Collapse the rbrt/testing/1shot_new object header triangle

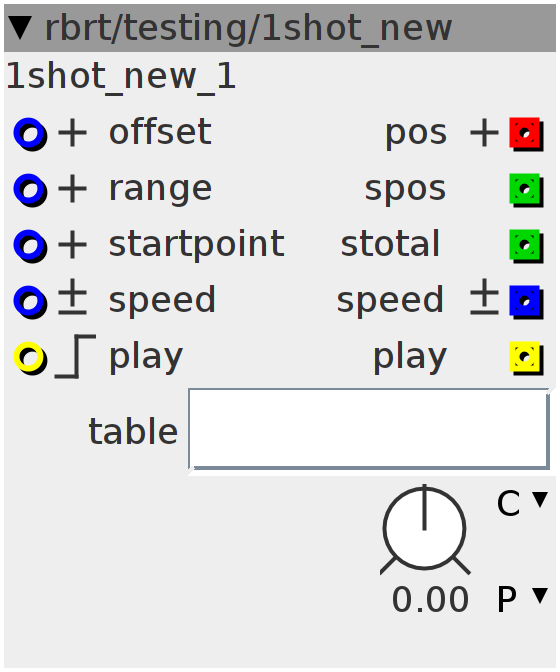[x=20, y=28]
